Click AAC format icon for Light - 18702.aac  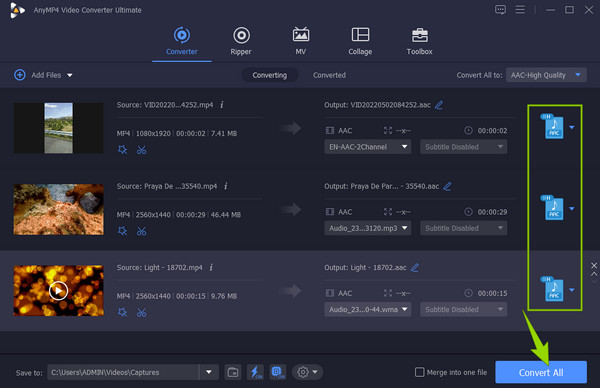click(553, 289)
